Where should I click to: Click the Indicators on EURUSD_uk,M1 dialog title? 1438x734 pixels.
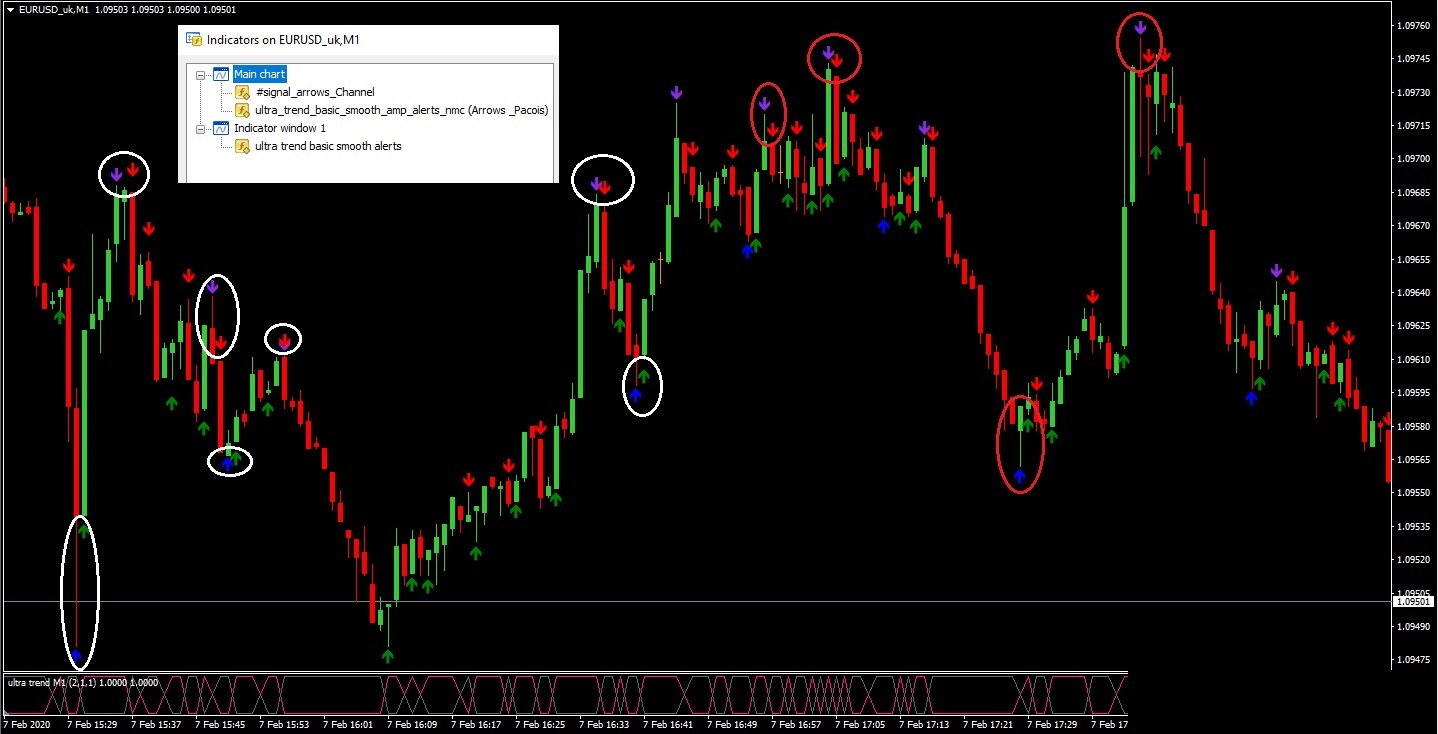pos(282,40)
